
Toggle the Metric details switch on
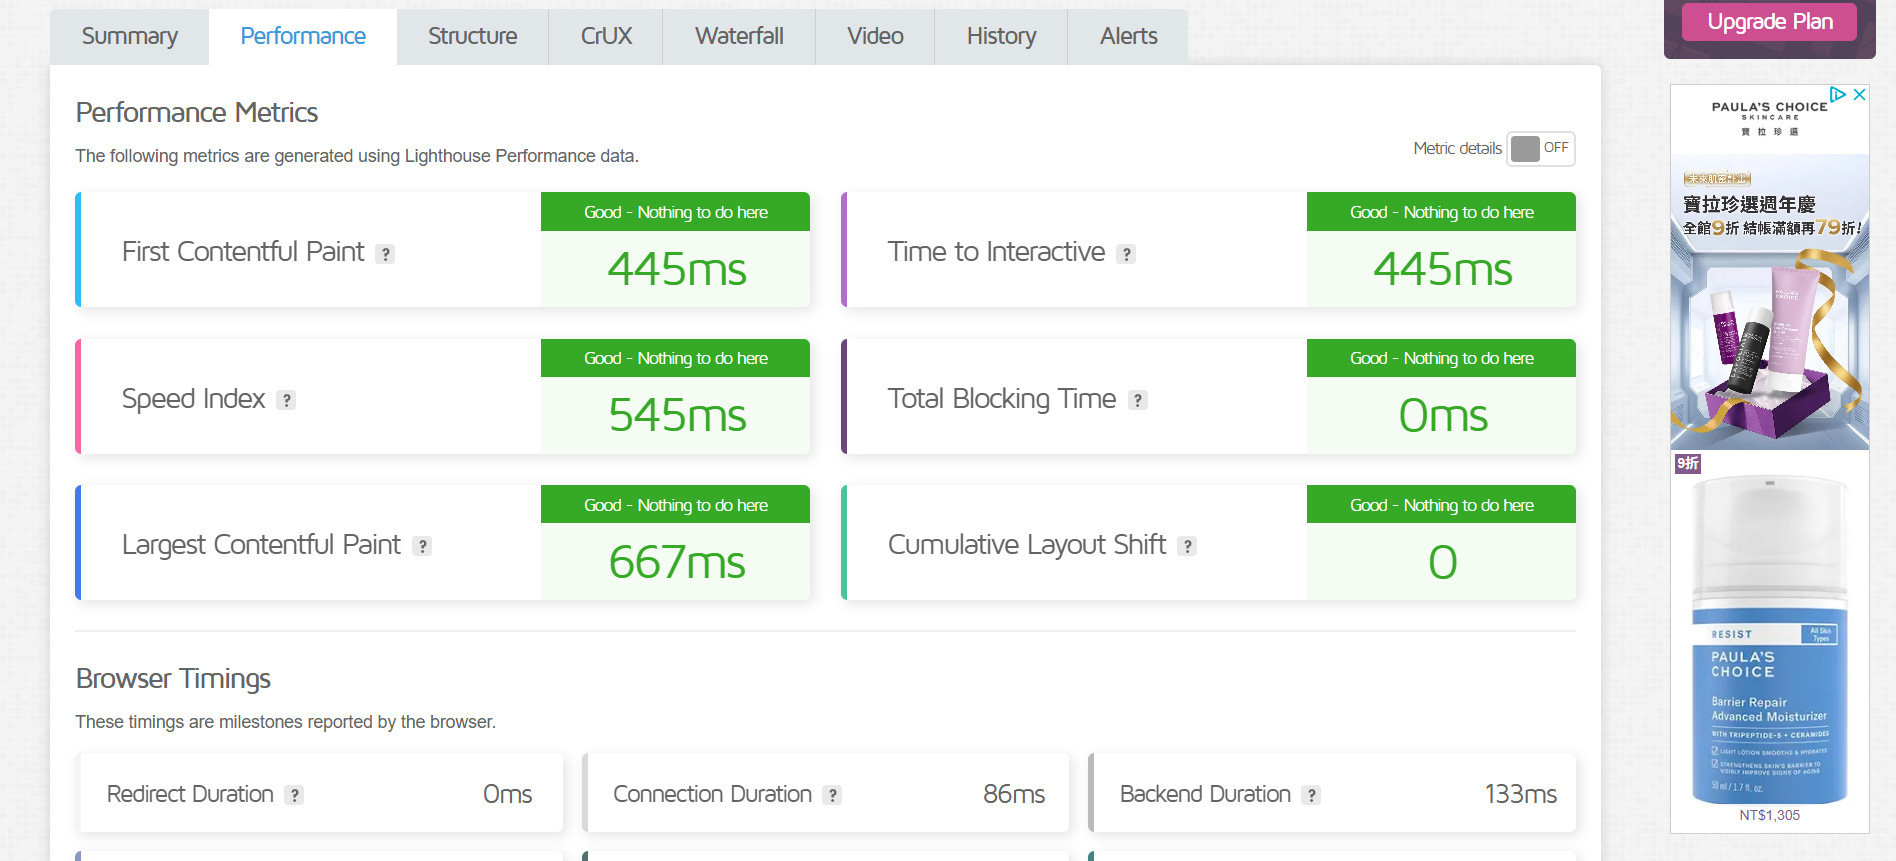pyautogui.click(x=1540, y=148)
